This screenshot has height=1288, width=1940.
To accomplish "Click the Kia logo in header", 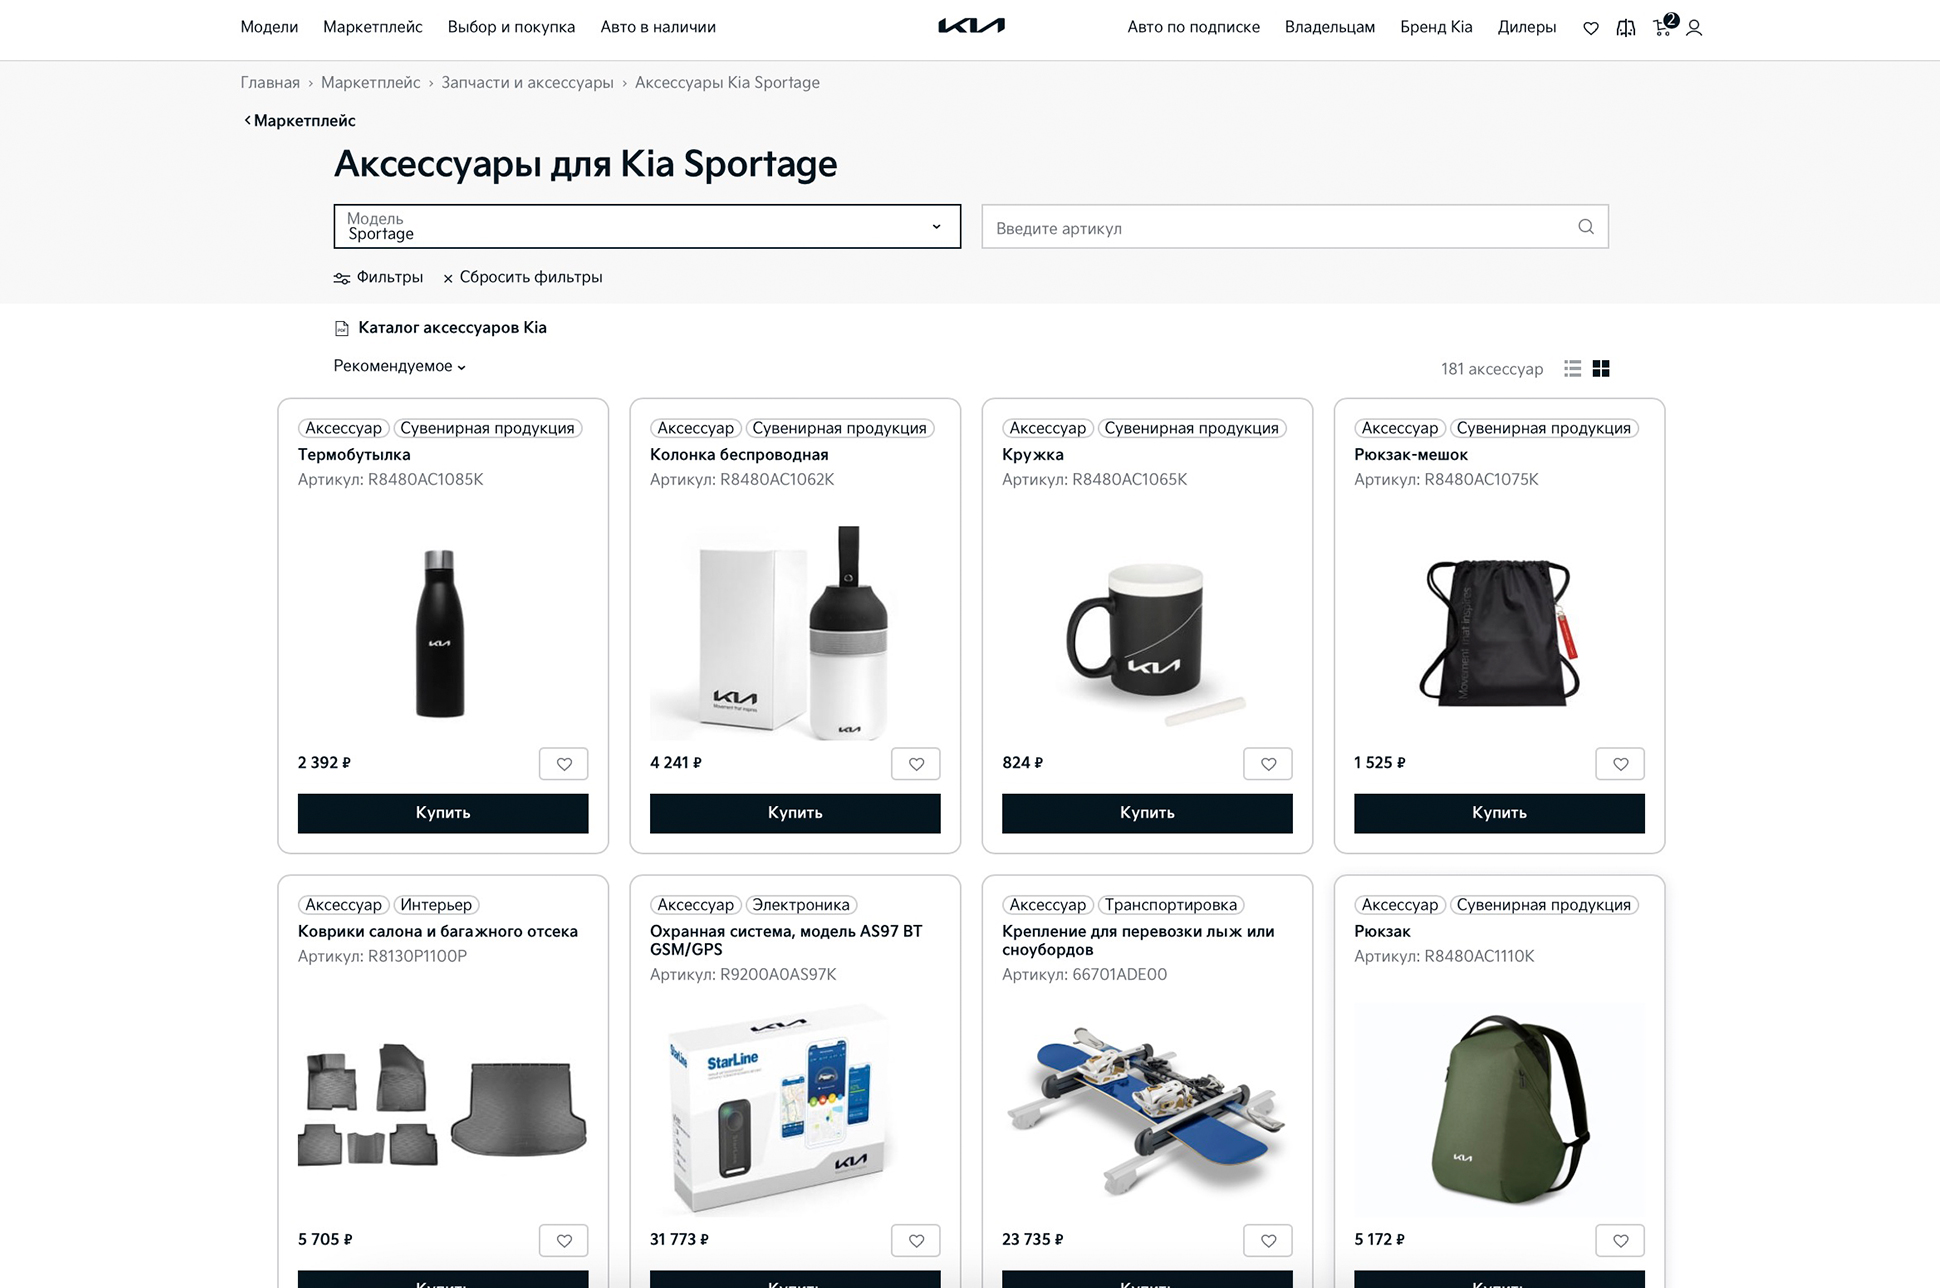I will pyautogui.click(x=971, y=26).
